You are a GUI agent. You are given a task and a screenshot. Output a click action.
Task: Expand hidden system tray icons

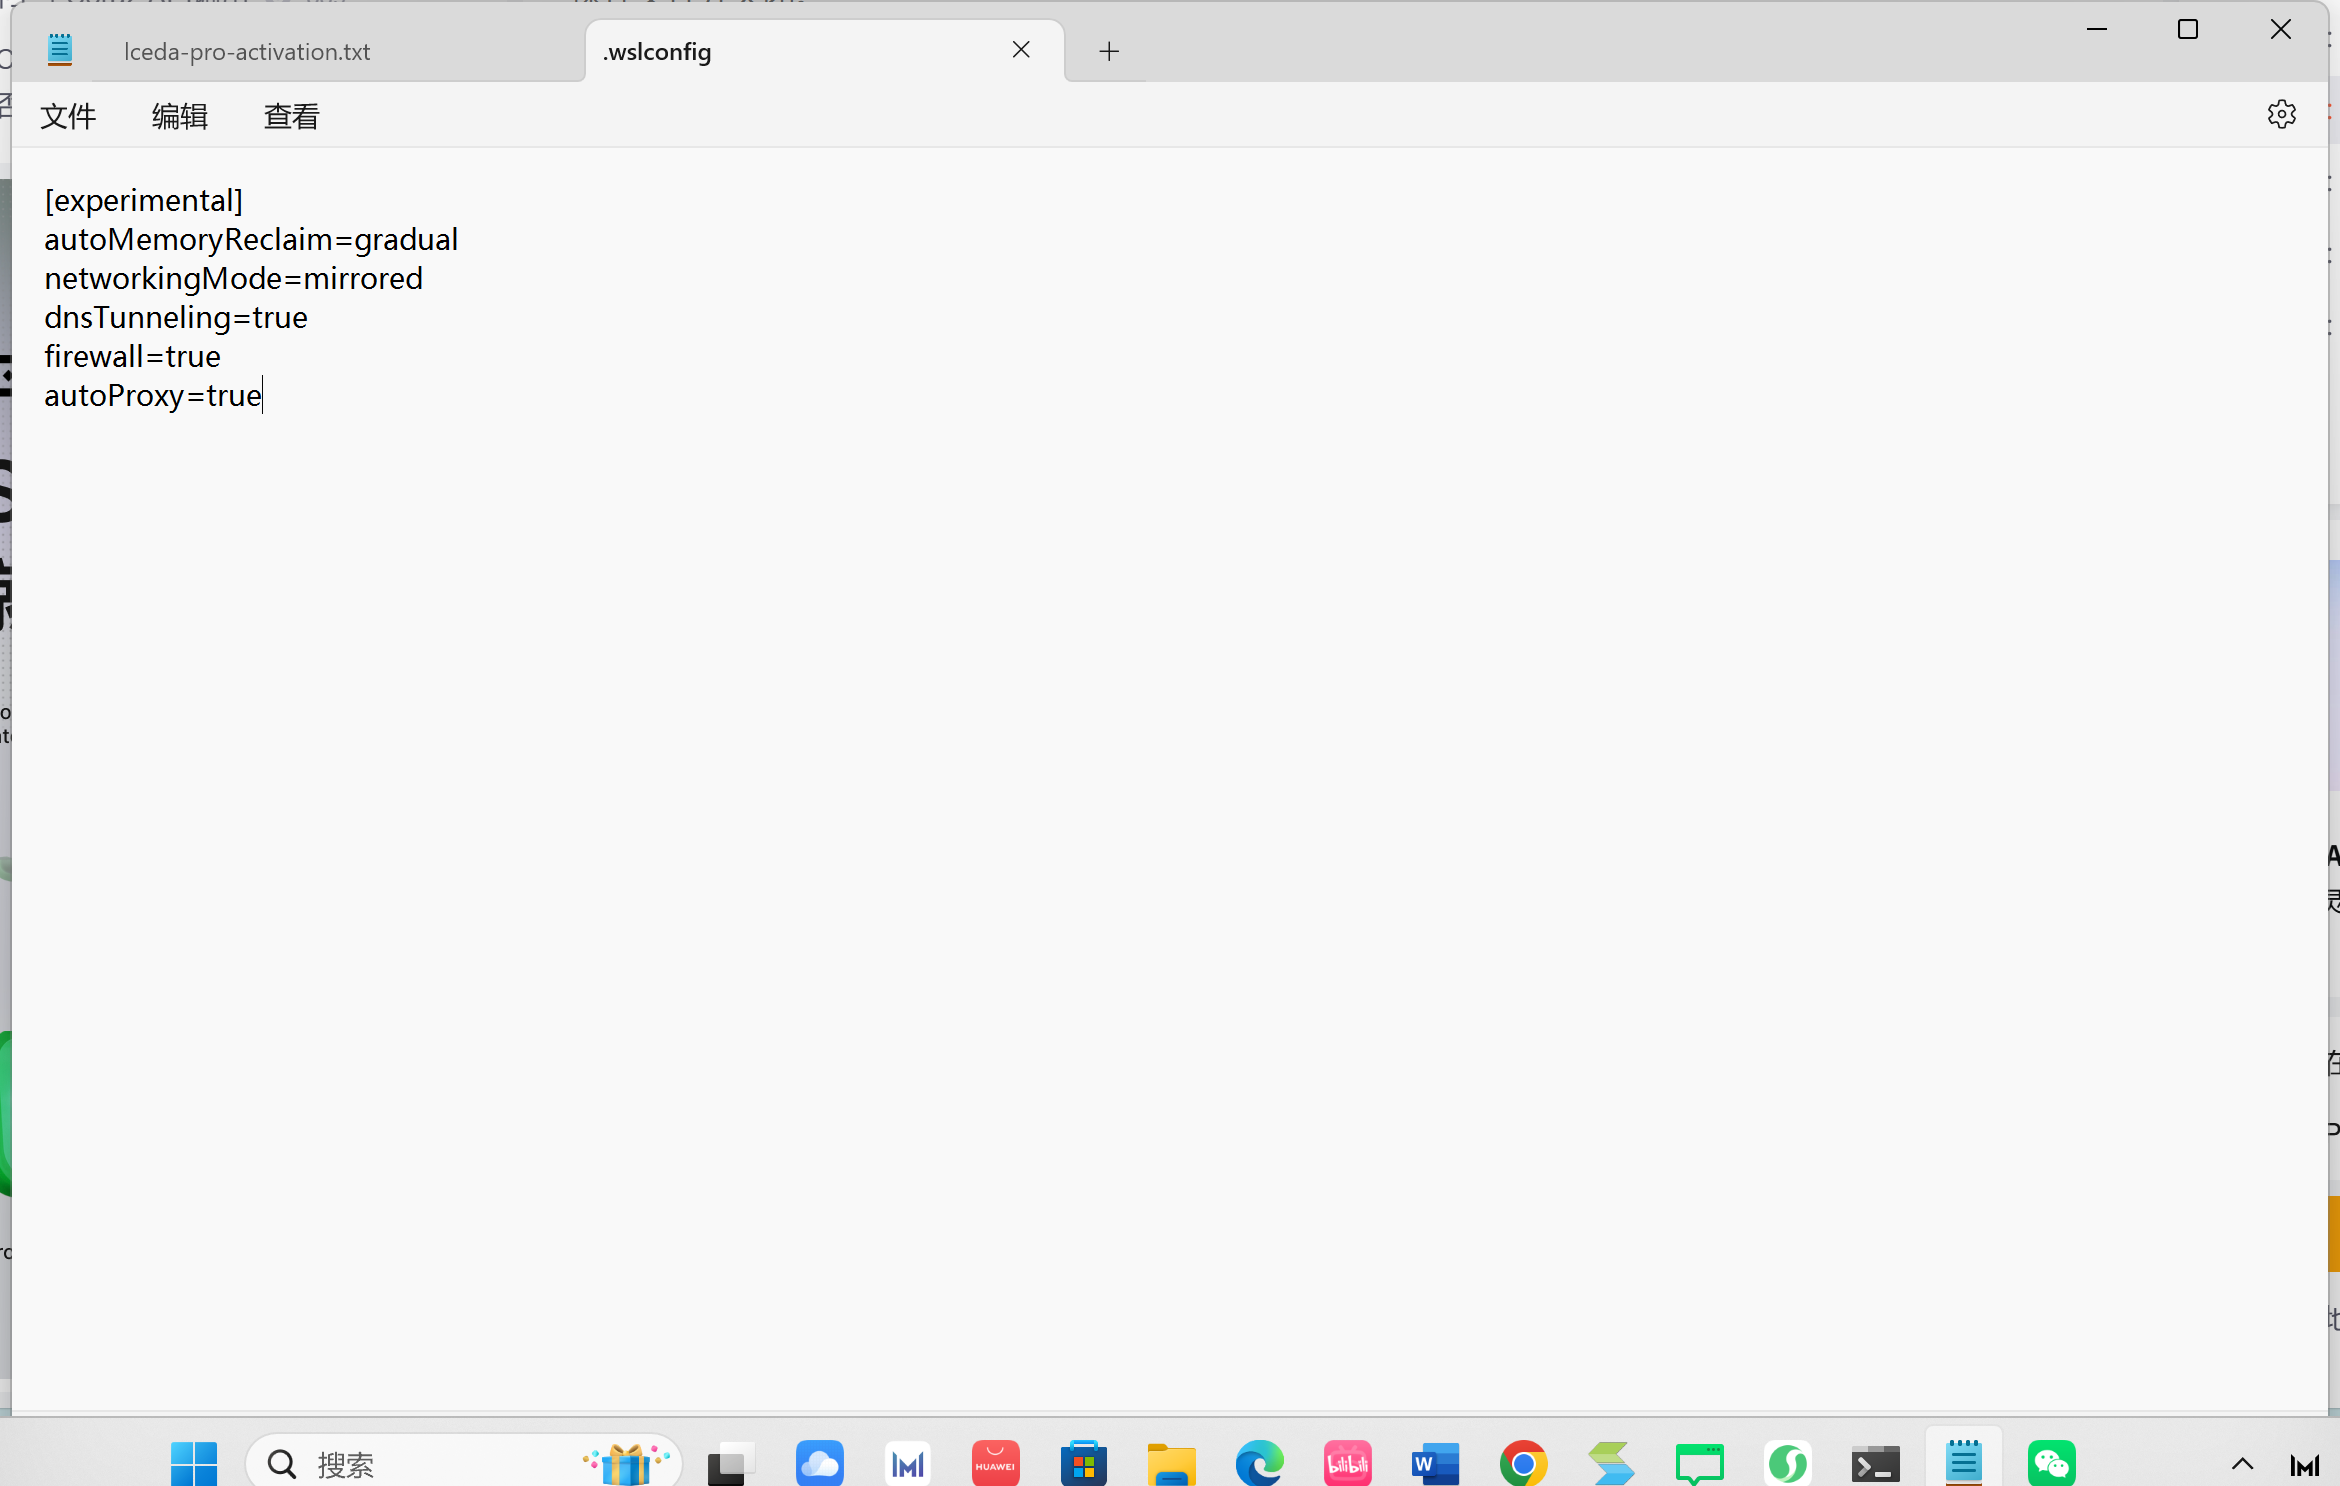[x=2240, y=1463]
